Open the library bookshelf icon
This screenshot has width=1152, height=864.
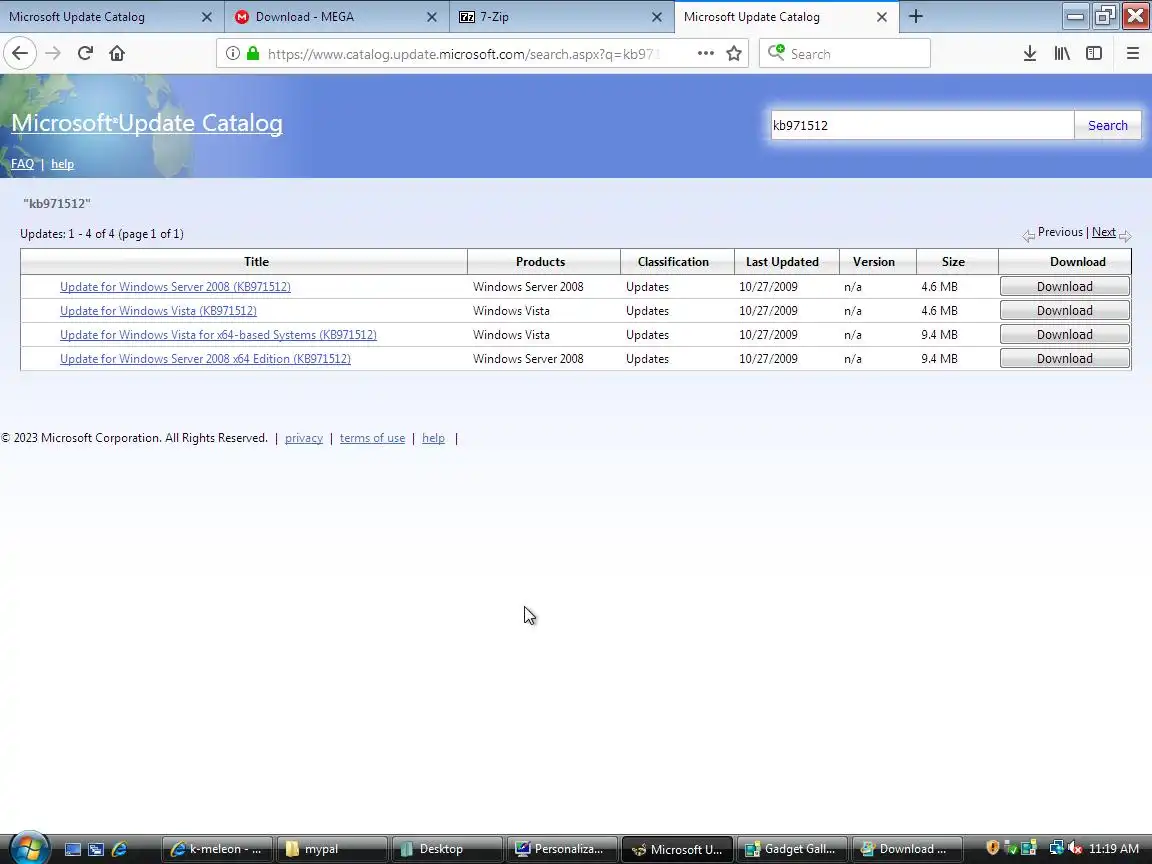[1062, 54]
